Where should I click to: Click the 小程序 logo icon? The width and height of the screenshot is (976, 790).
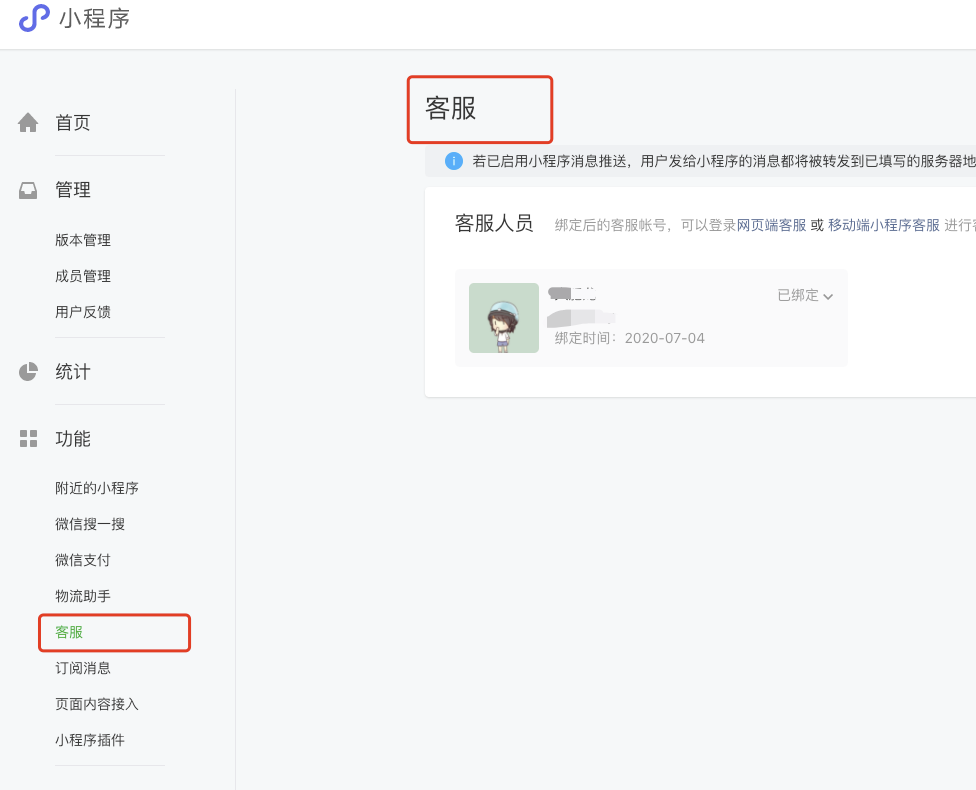click(x=34, y=17)
